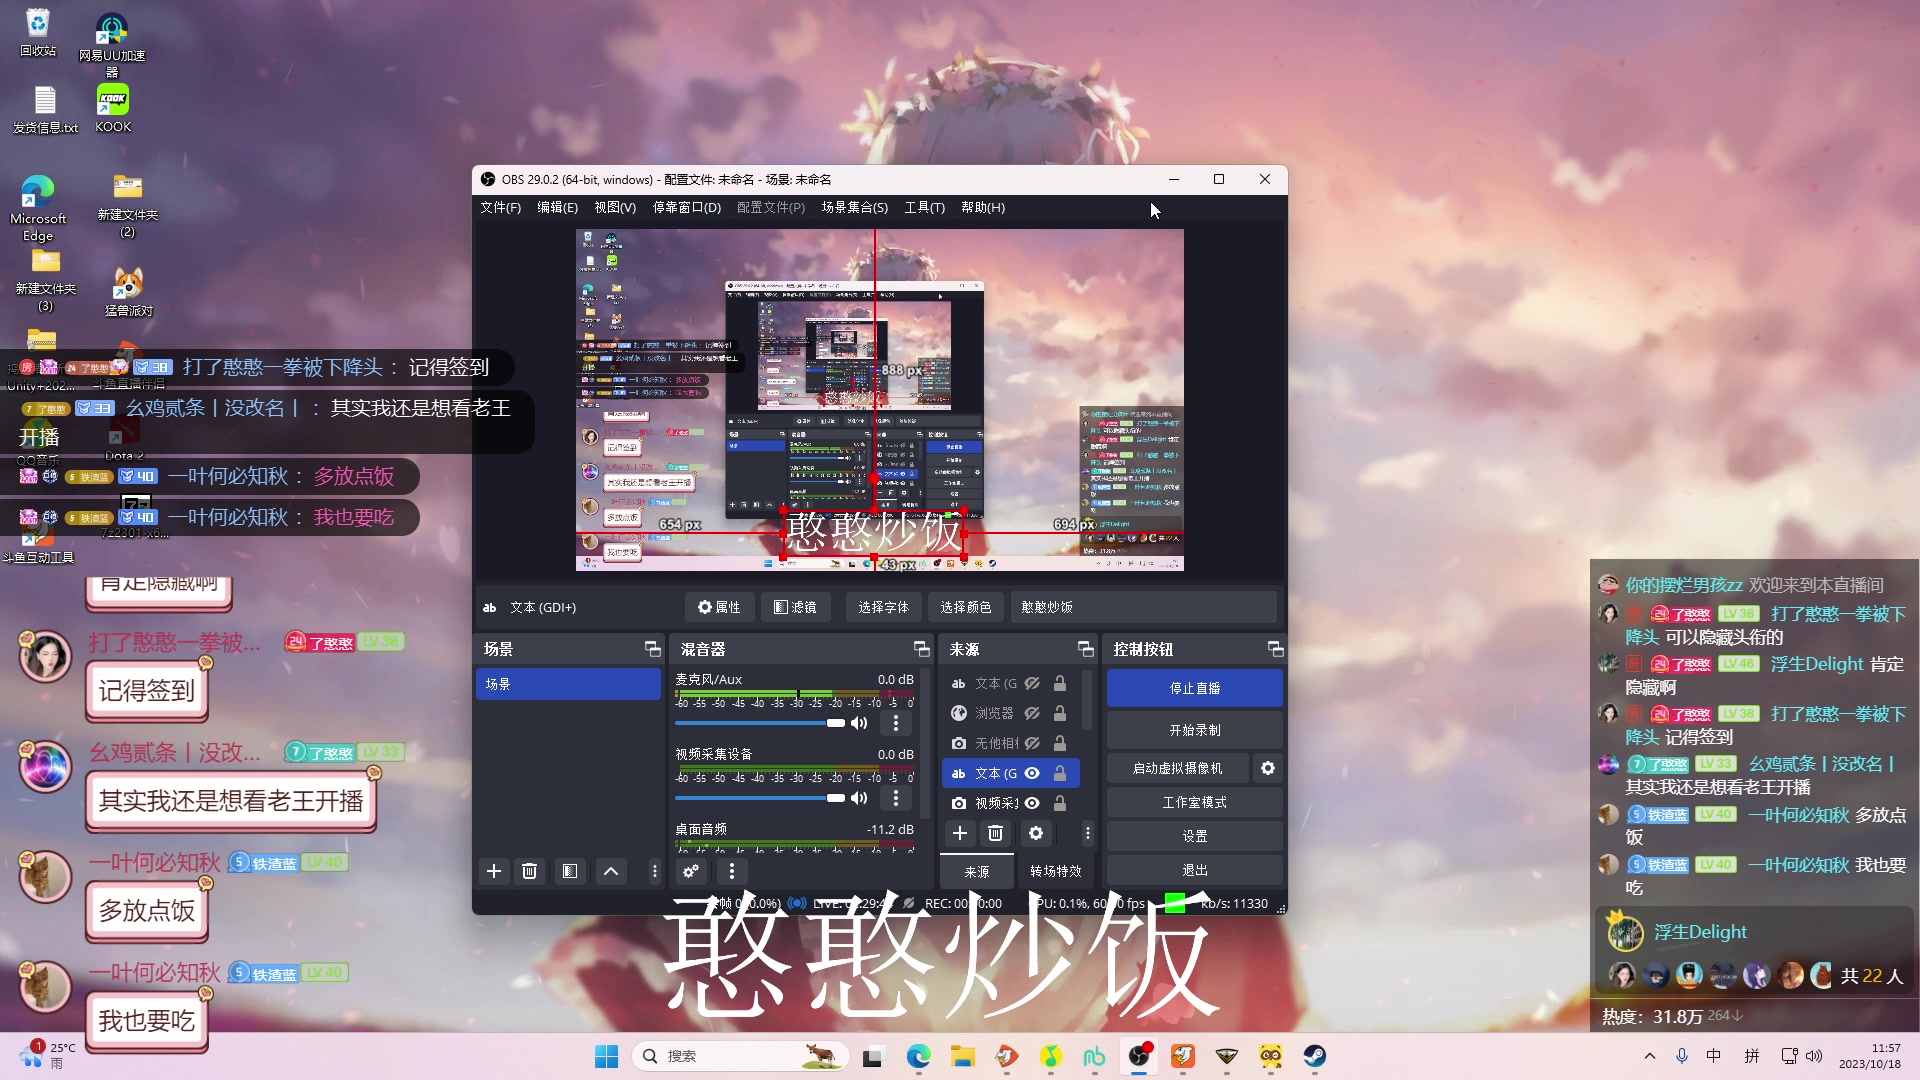Mute the 视频采集设备 speaker icon

[x=859, y=798]
